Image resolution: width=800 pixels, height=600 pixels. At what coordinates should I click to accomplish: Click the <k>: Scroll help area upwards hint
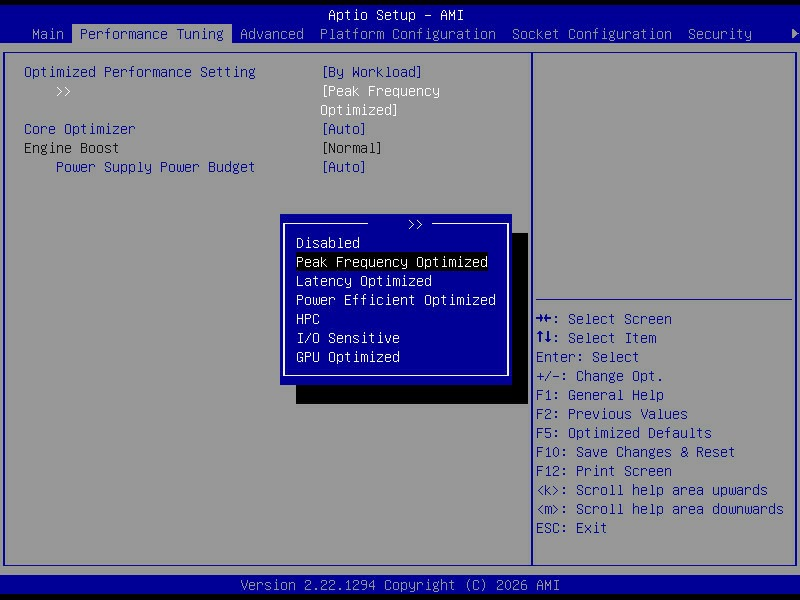click(x=652, y=490)
